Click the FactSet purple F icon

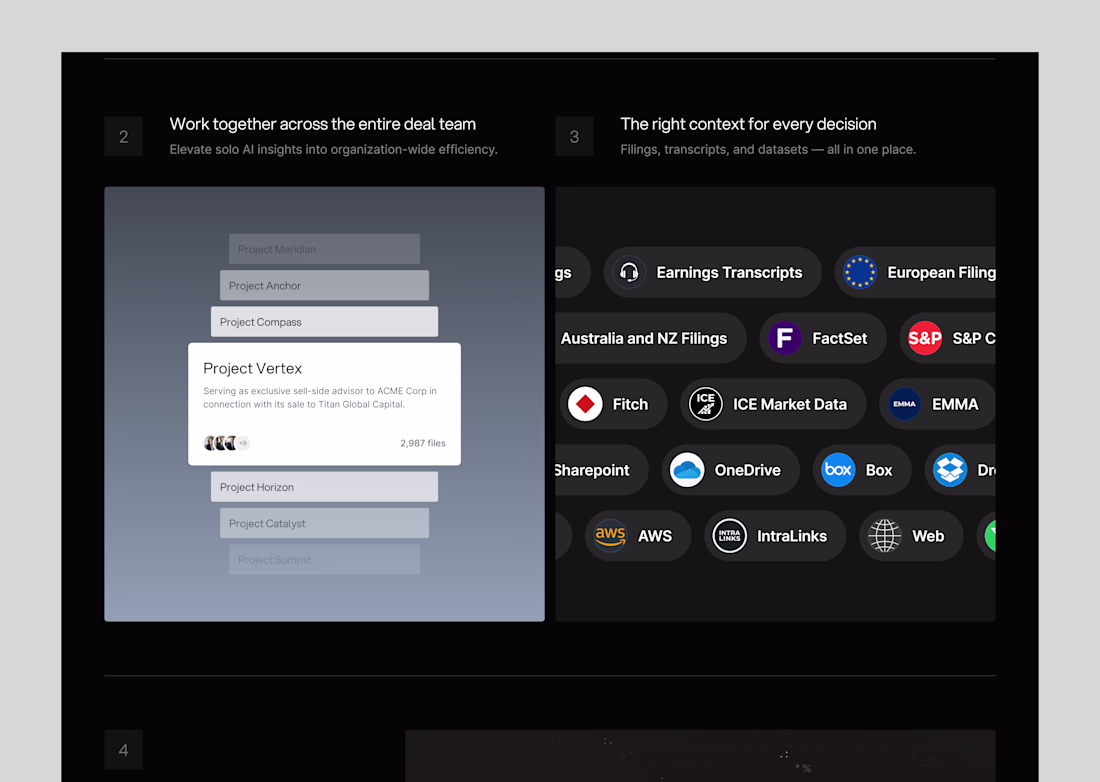point(785,338)
